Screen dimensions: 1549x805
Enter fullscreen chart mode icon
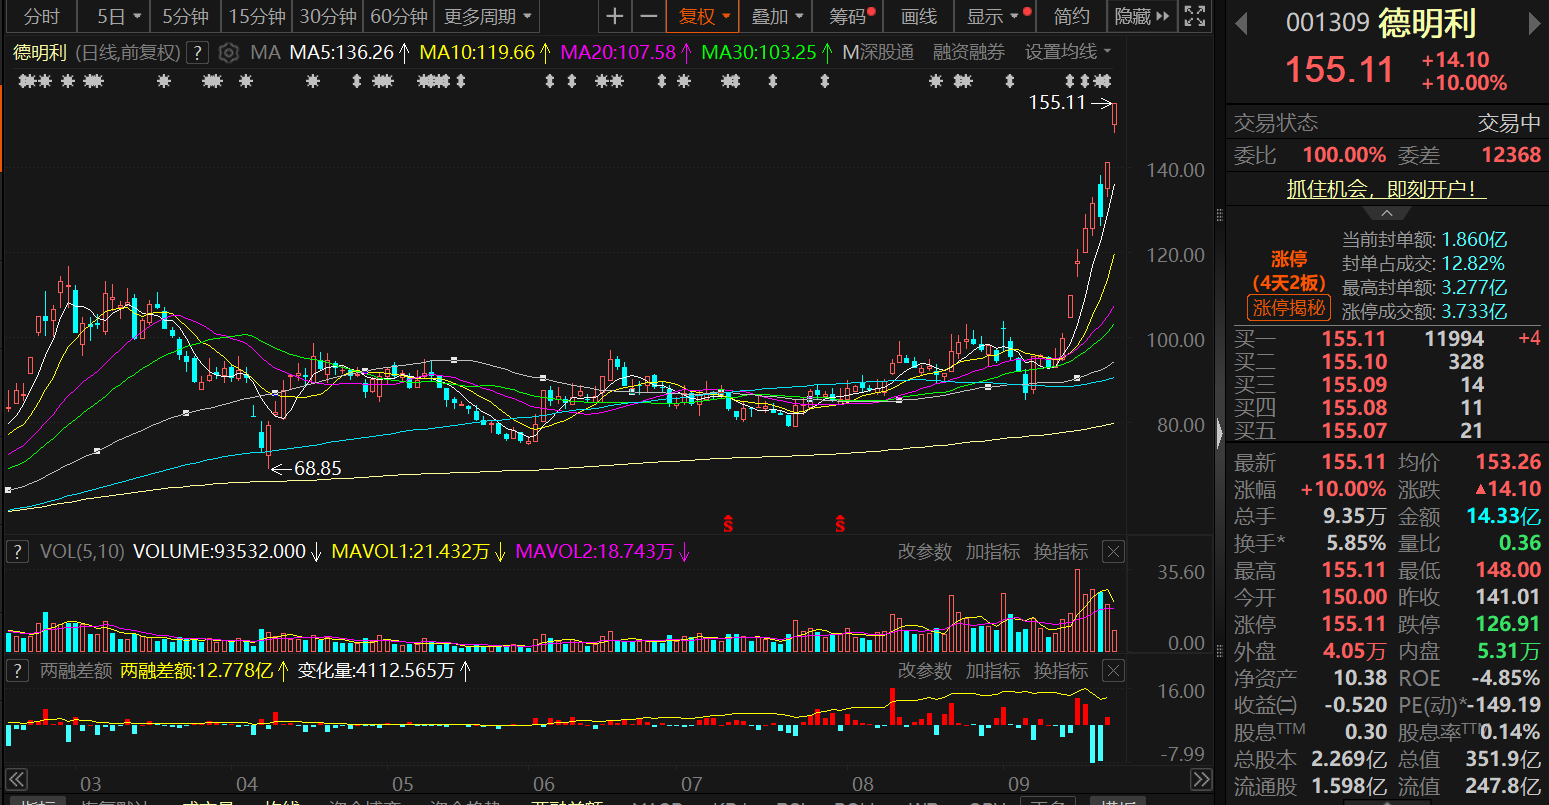(1194, 16)
